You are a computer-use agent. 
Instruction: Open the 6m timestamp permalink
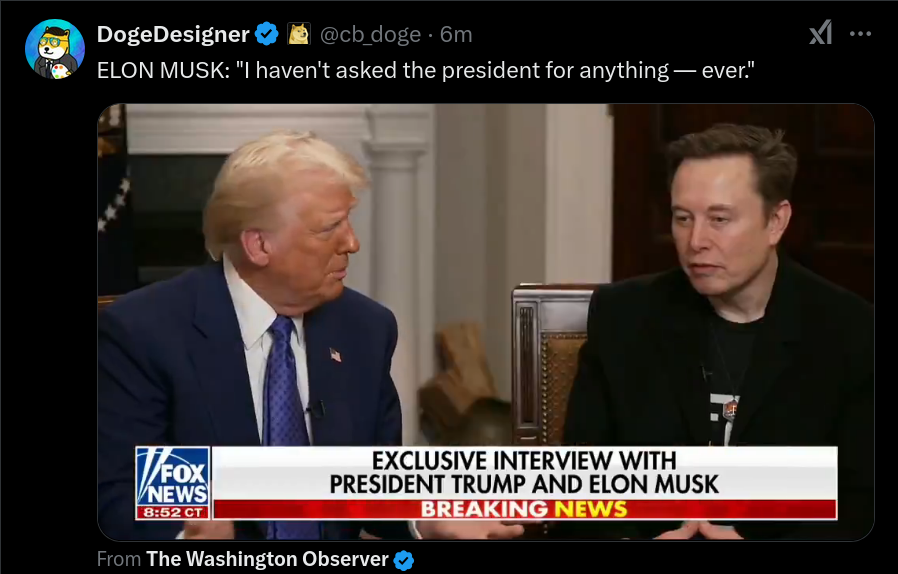coord(456,34)
